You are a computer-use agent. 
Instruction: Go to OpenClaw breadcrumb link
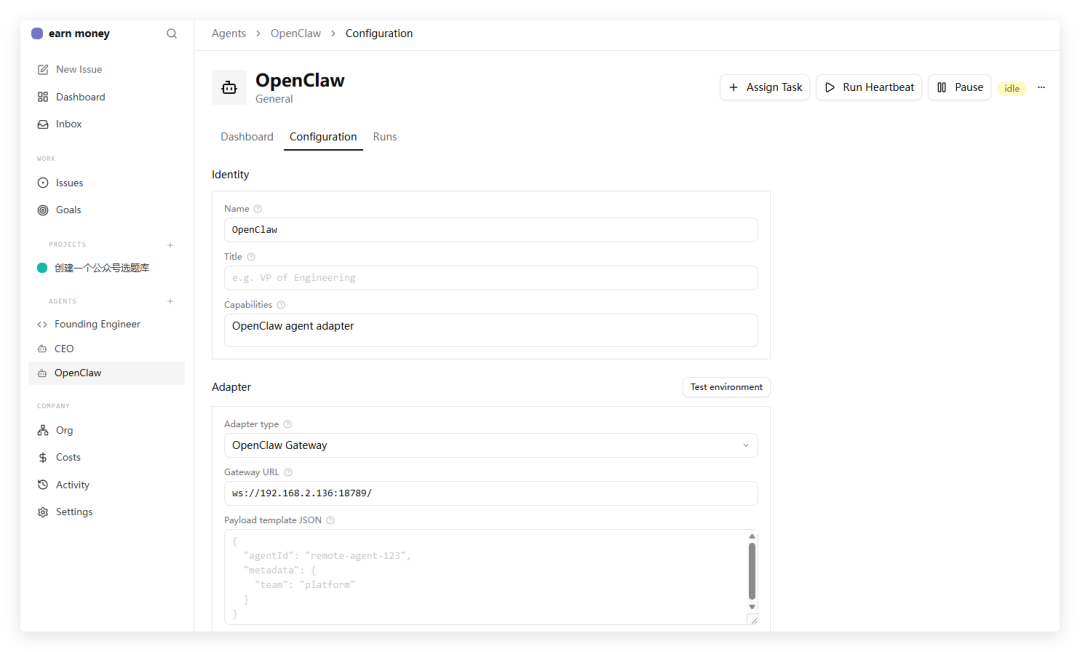click(295, 33)
